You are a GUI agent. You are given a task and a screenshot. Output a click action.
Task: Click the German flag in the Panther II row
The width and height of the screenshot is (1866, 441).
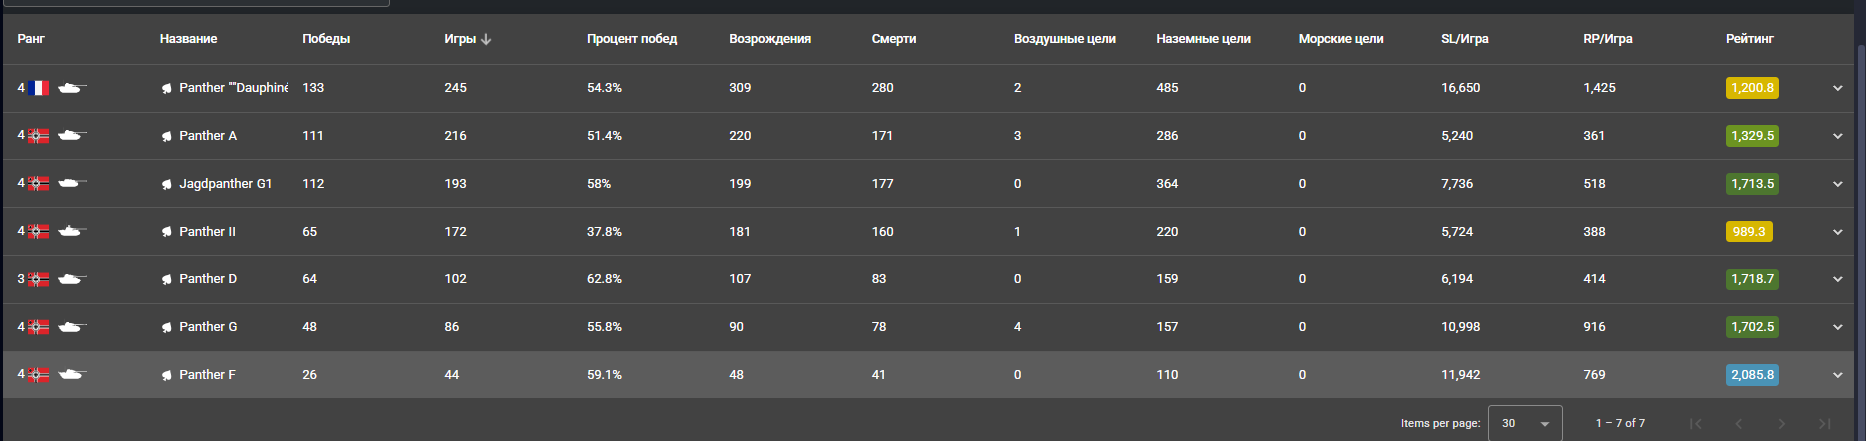(38, 232)
